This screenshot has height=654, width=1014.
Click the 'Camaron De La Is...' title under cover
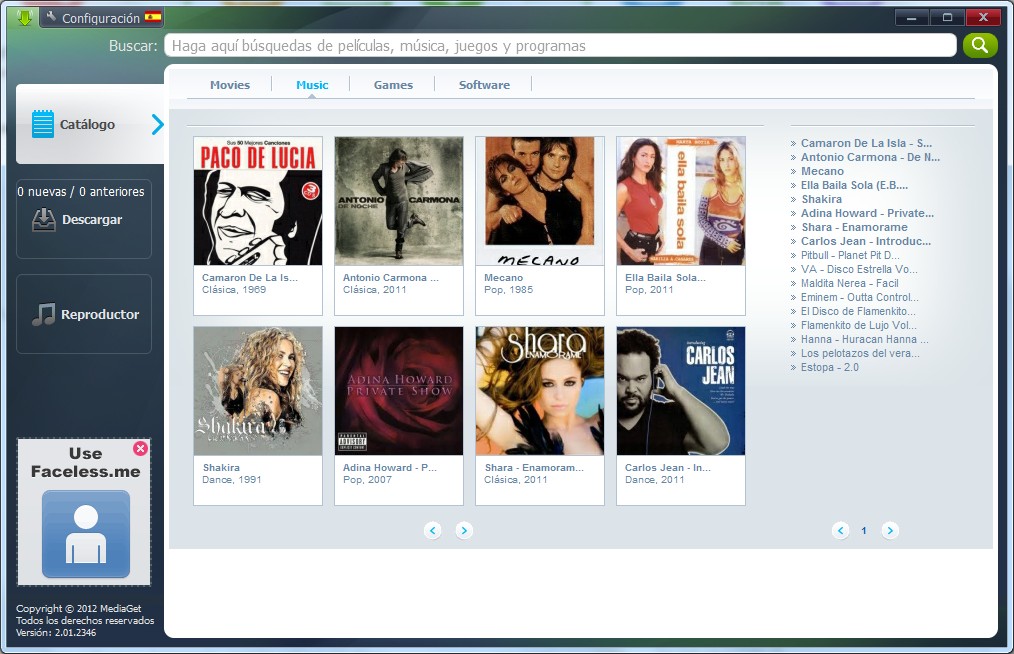click(250, 278)
